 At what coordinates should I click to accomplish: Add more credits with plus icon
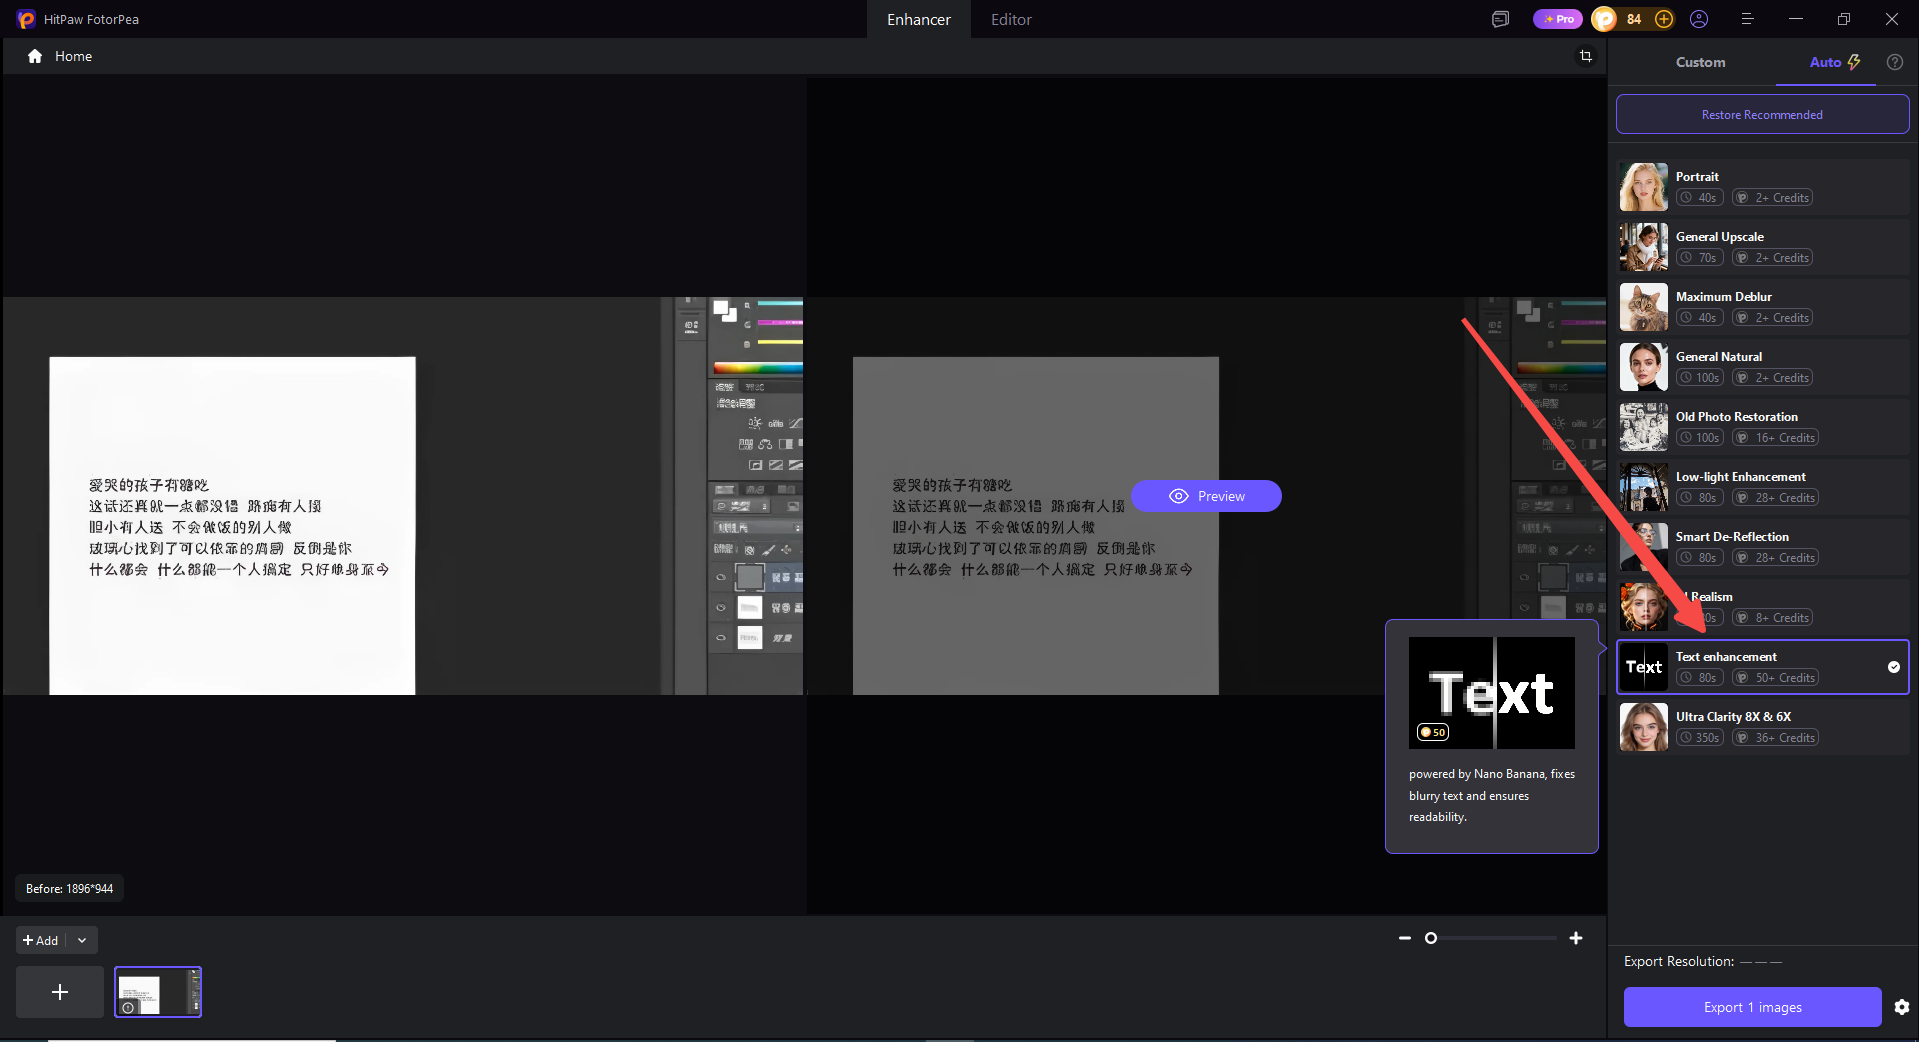click(1664, 19)
